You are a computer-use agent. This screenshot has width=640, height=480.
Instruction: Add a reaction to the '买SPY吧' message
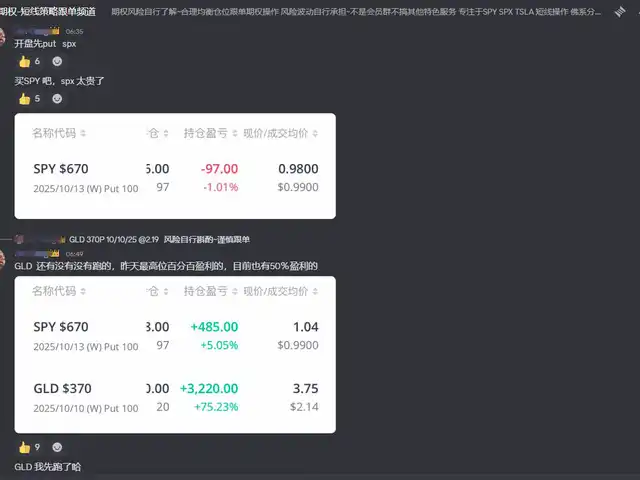click(x=57, y=98)
